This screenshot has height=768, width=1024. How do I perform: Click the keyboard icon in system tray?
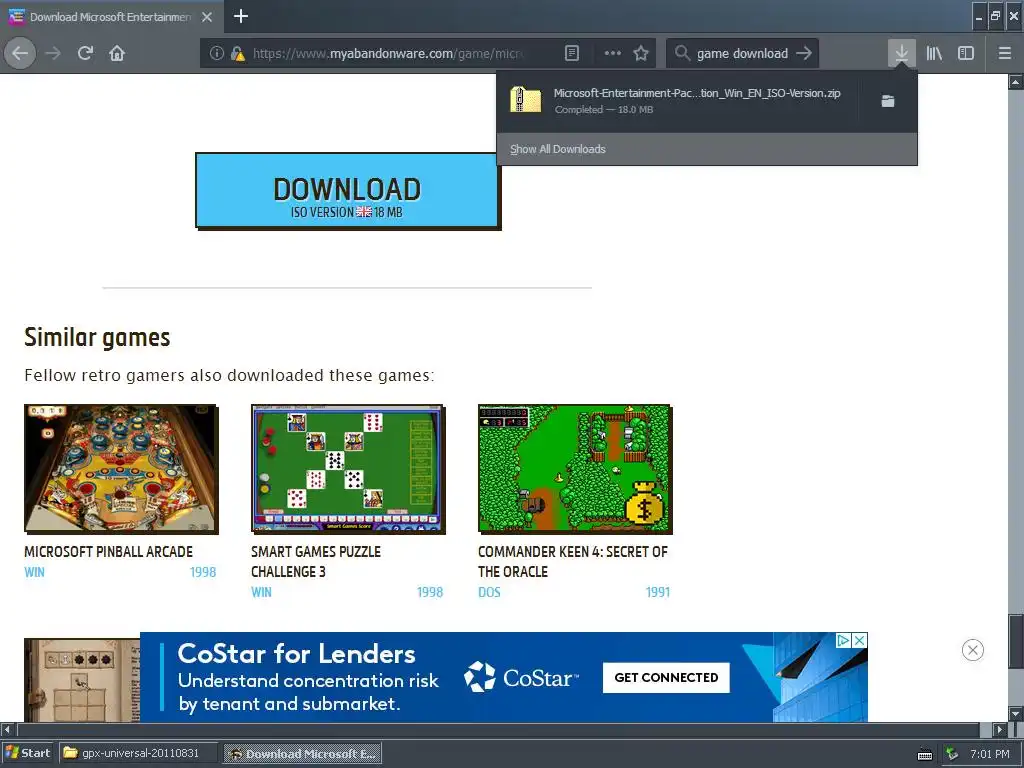tap(925, 754)
